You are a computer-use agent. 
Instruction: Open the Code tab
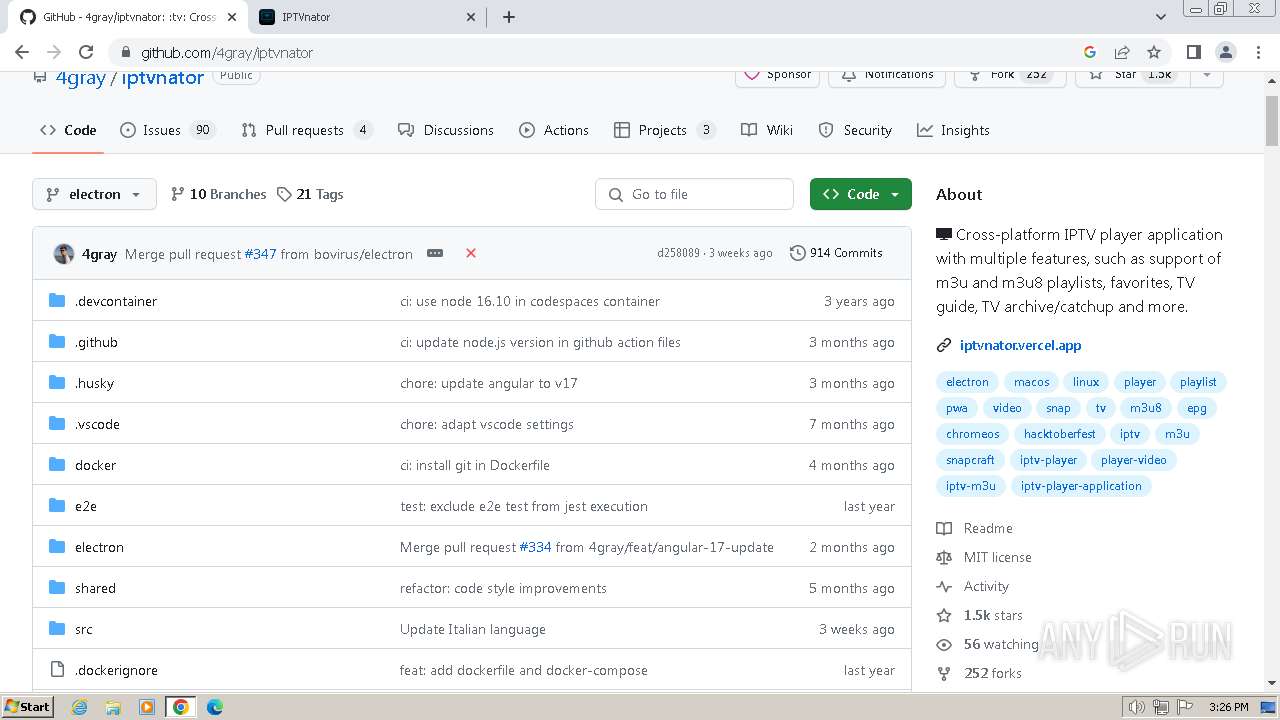pyautogui.click(x=68, y=130)
